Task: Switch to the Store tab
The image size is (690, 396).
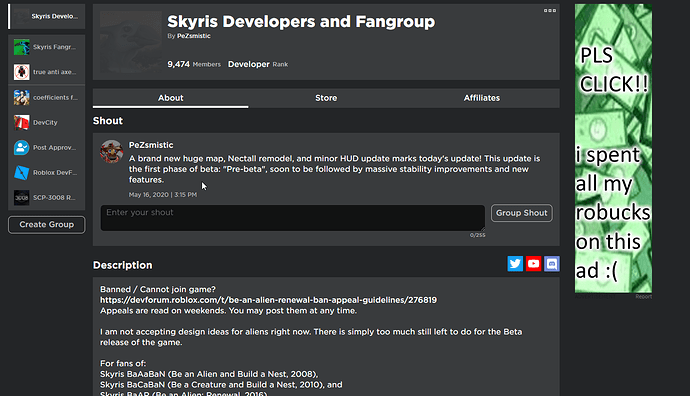Action: coord(326,98)
